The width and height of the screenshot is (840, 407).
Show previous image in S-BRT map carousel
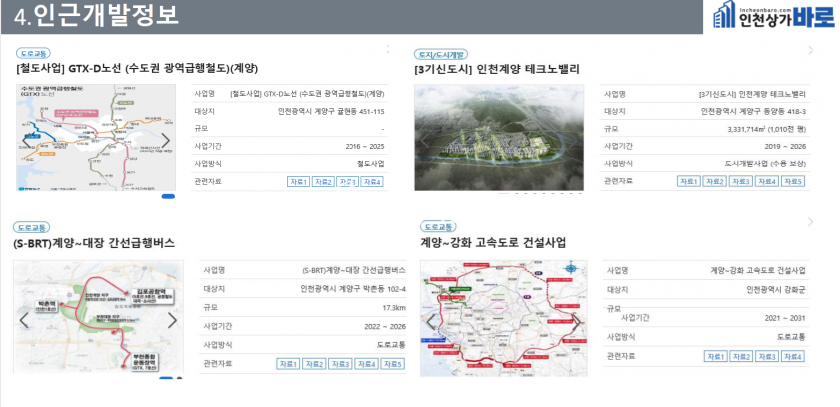point(24,320)
